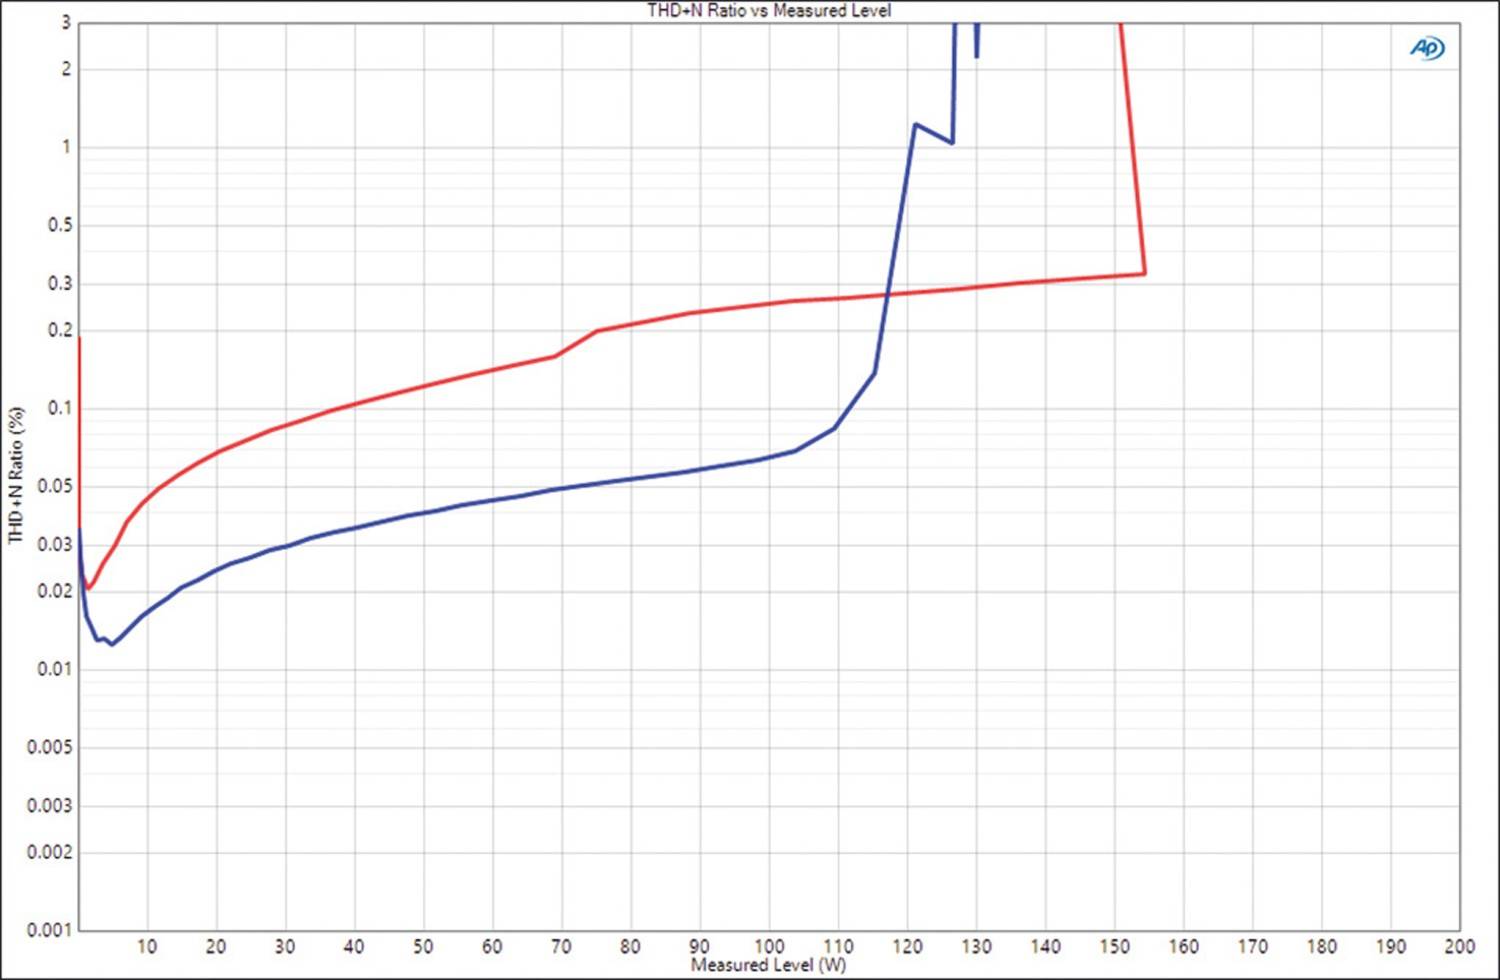The width and height of the screenshot is (1500, 980).
Task: Click the X-axis tick label 100
Action: coord(769,946)
